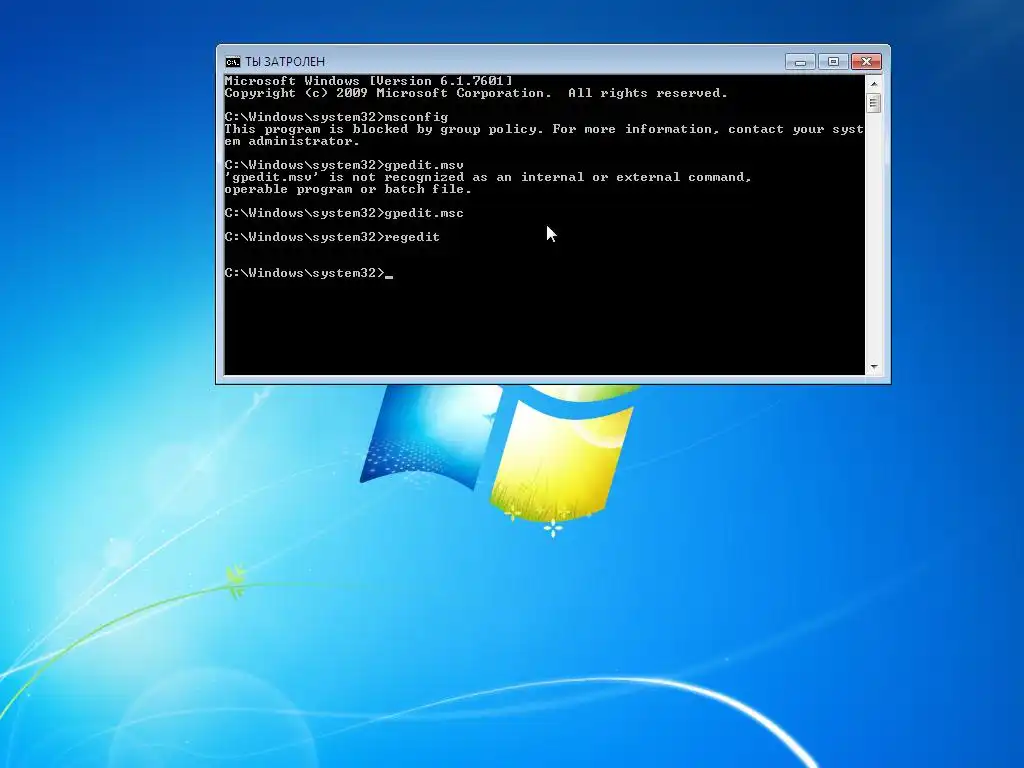Screen dimensions: 1024x768
Task: Click the console vertical scrollbar thumb
Action: click(874, 103)
